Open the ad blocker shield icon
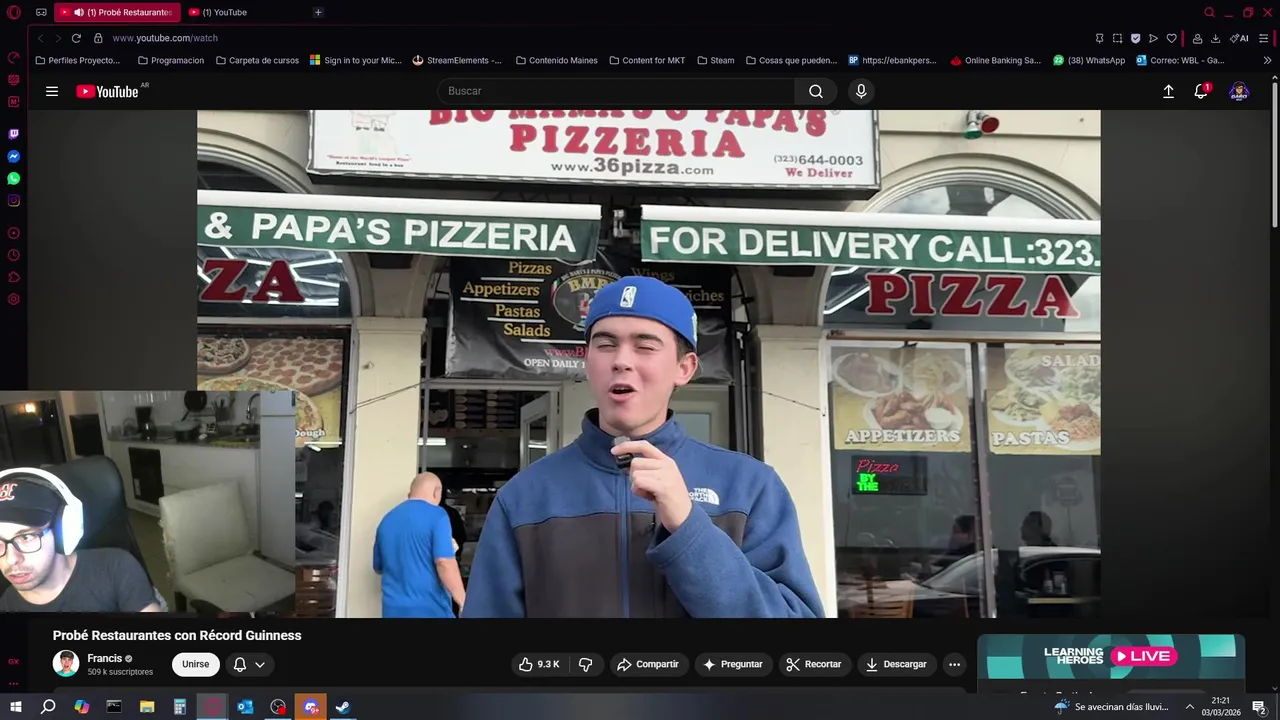Screen dimensions: 1280x720 (x=1135, y=38)
